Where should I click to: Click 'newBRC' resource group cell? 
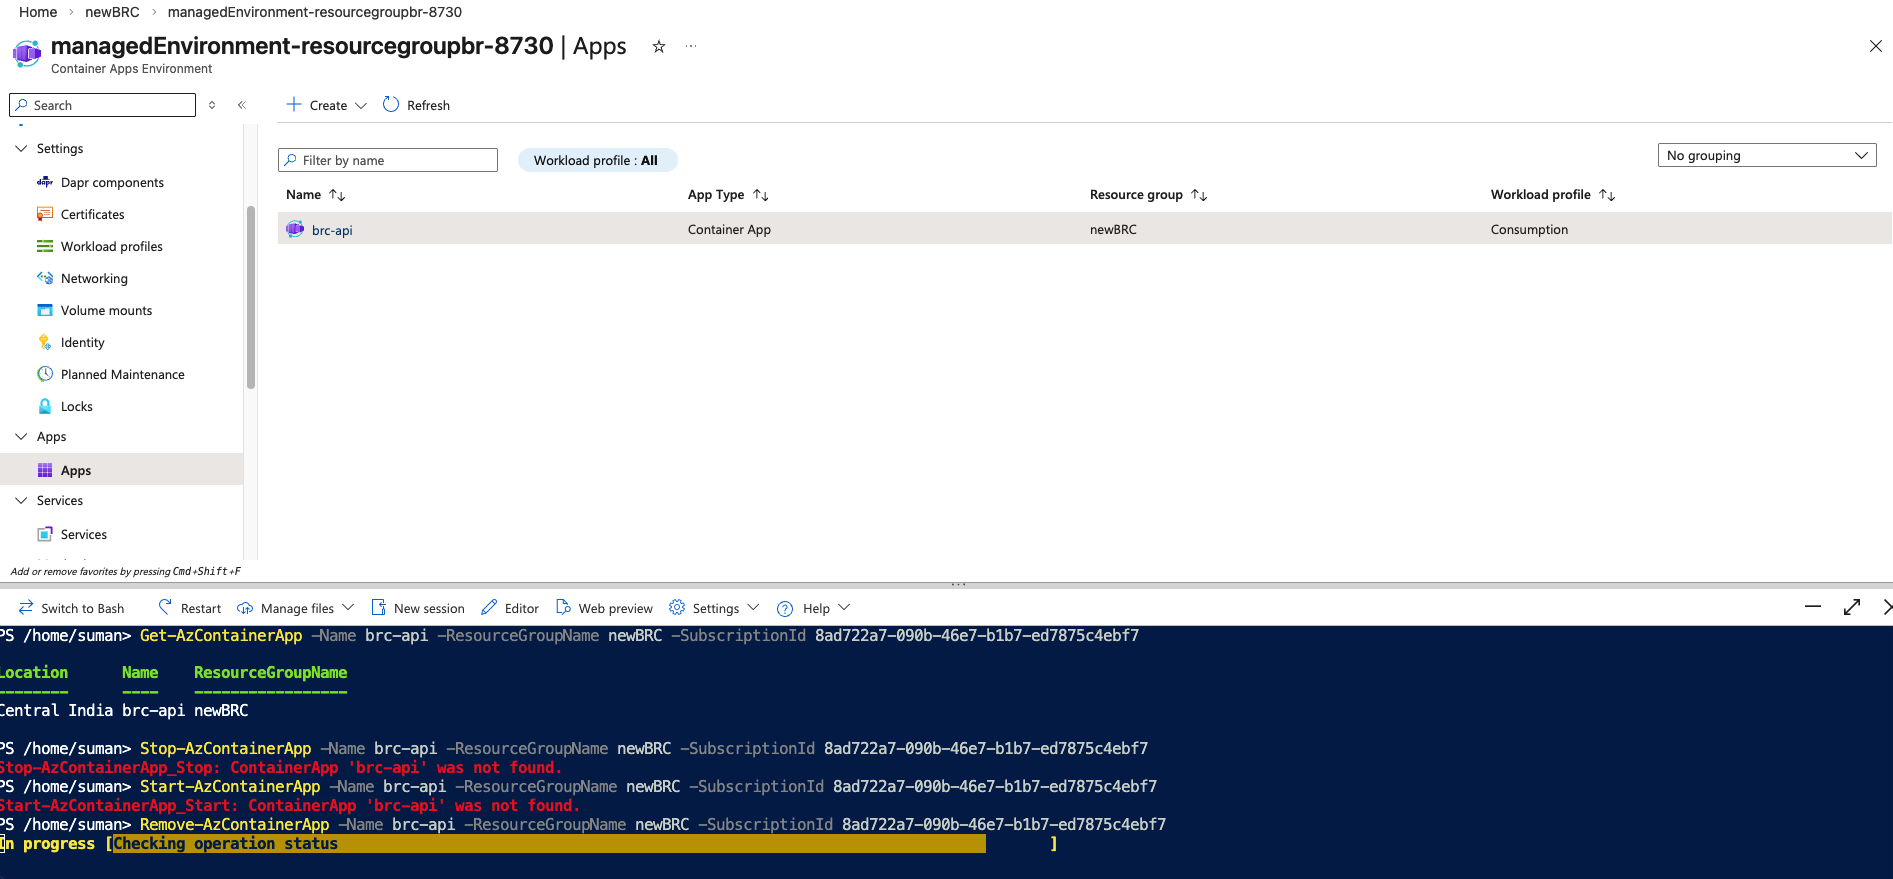[1113, 229]
